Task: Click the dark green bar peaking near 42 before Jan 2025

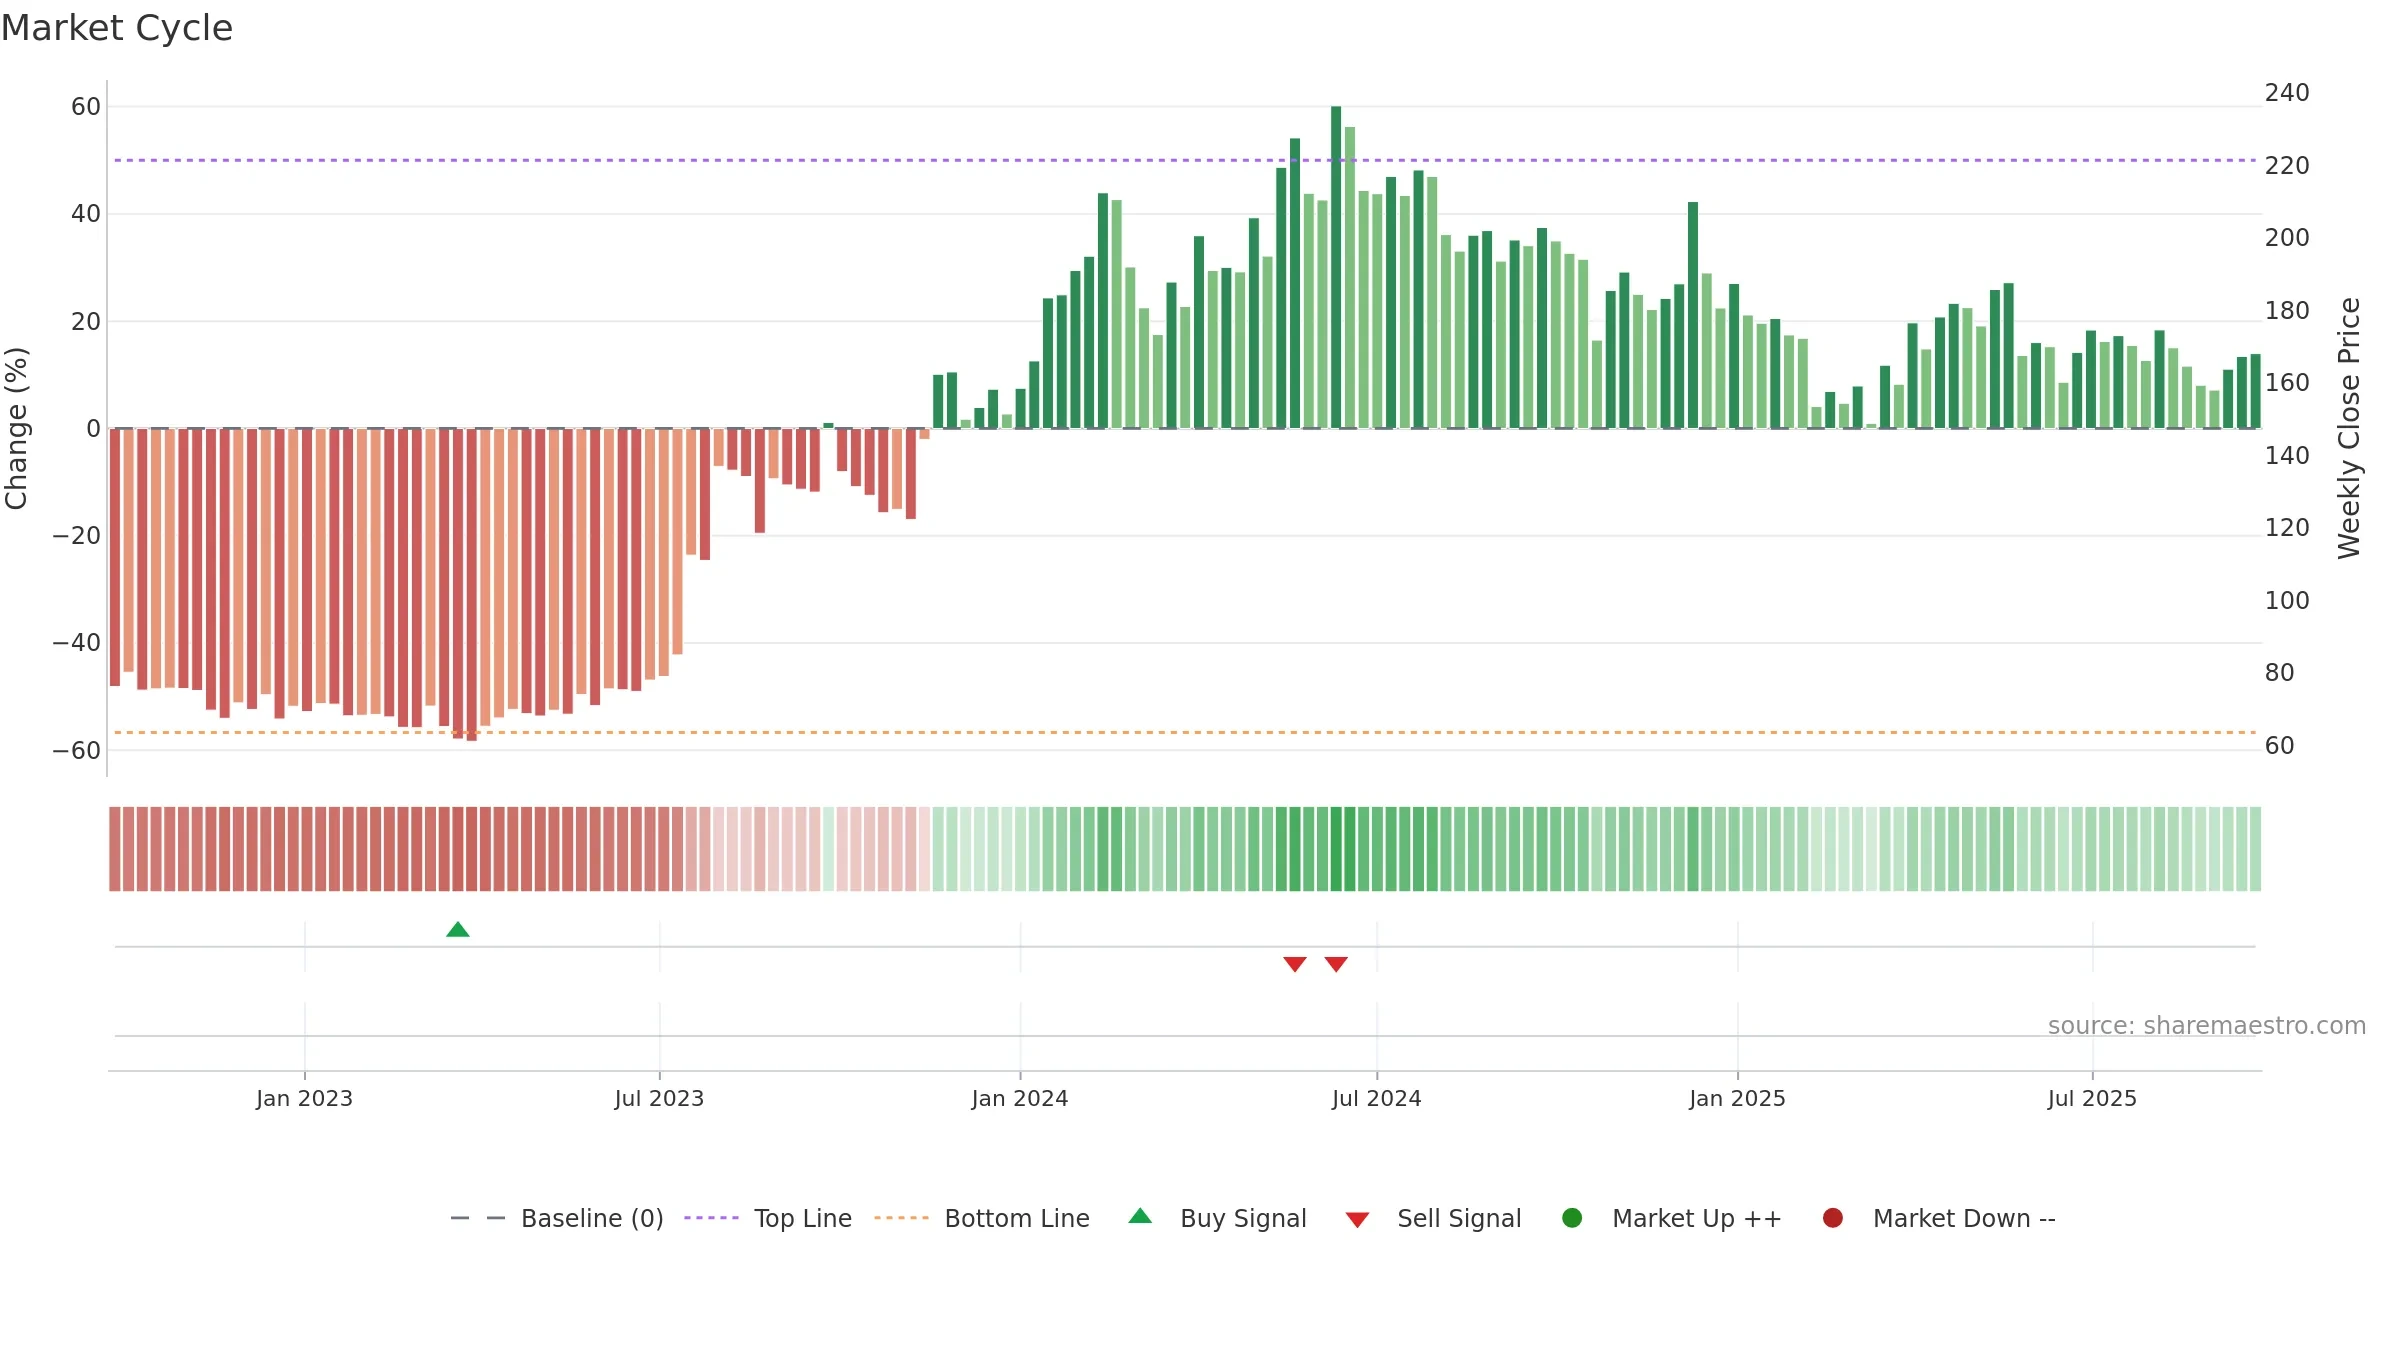Action: point(1693,315)
